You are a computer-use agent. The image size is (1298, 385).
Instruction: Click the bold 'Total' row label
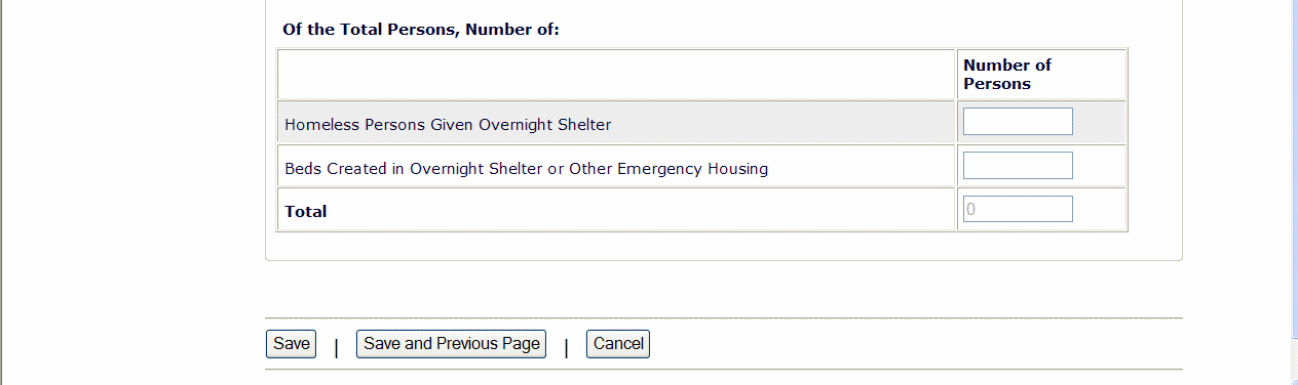(x=306, y=212)
